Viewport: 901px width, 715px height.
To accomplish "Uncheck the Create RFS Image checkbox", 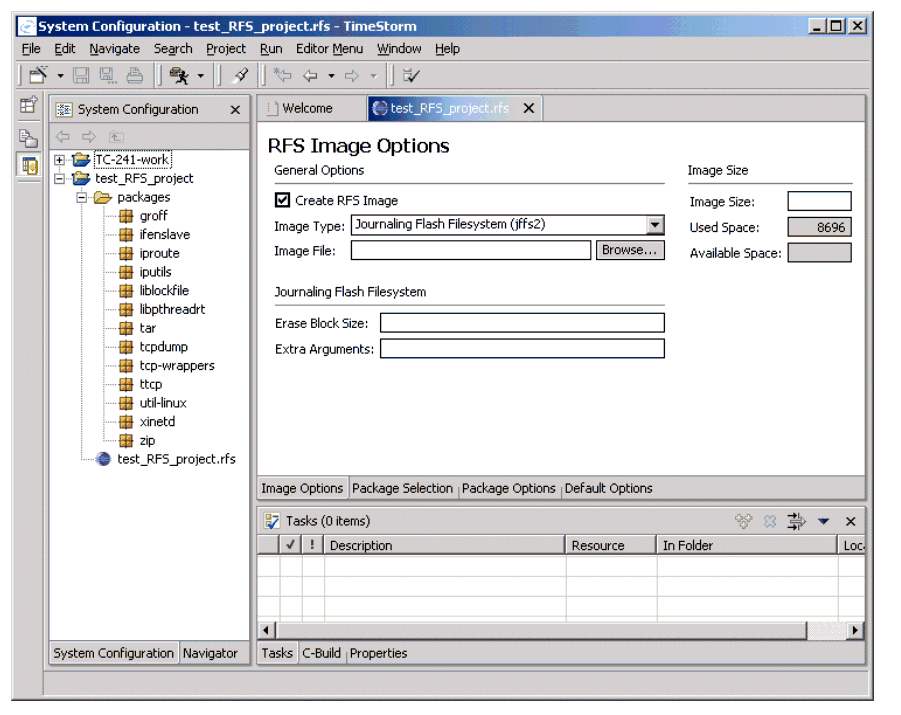I will (283, 201).
